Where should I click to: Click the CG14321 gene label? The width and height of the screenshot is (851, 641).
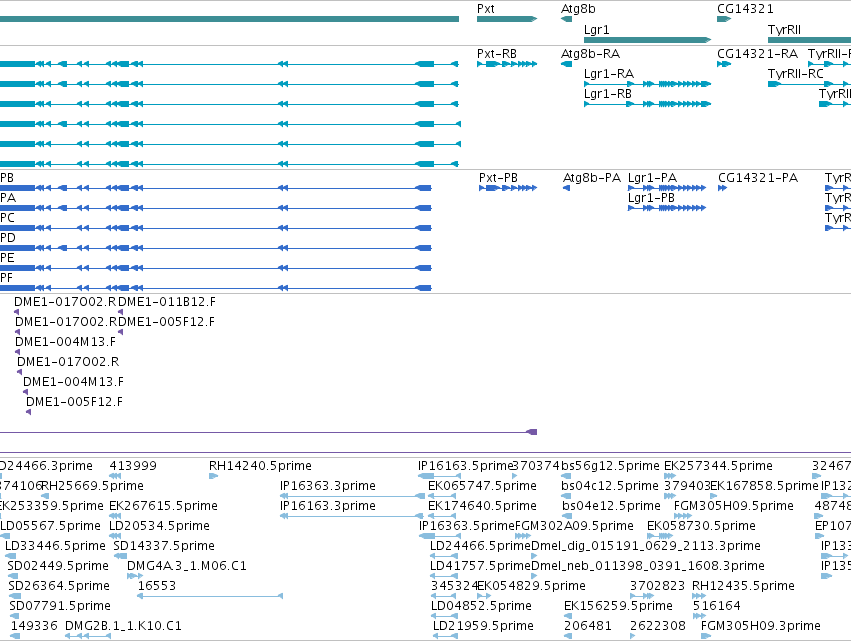pos(745,9)
